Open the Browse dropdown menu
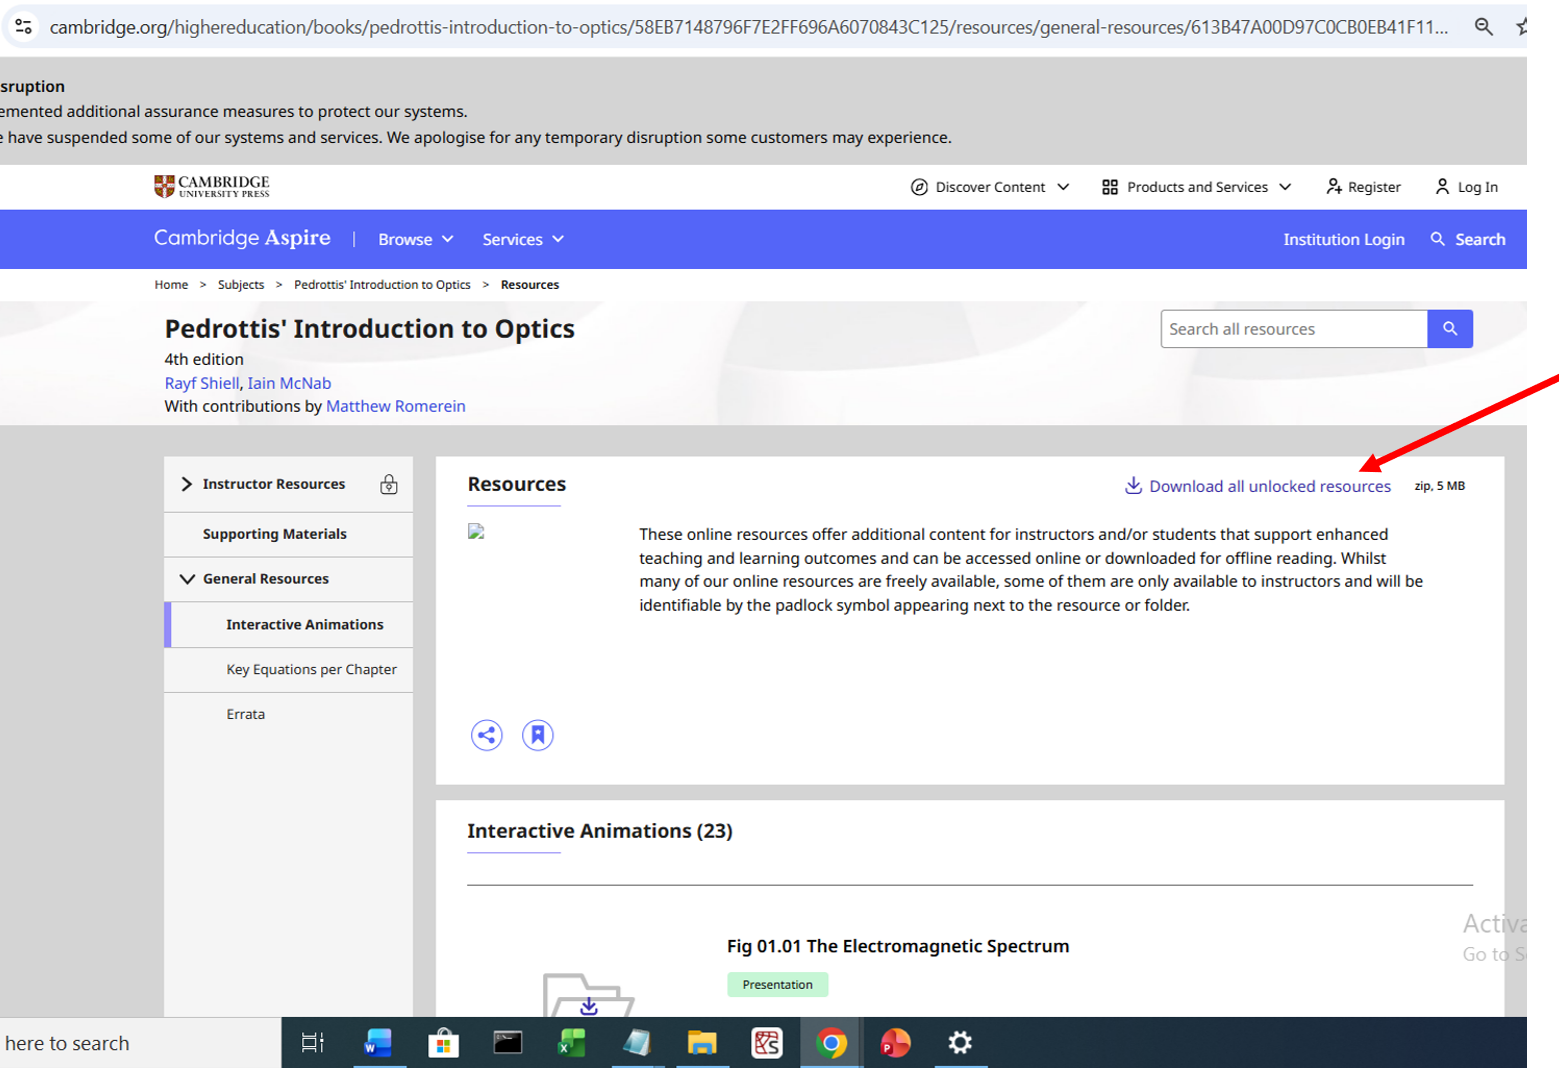Image resolution: width=1559 pixels, height=1068 pixels. pyautogui.click(x=416, y=239)
